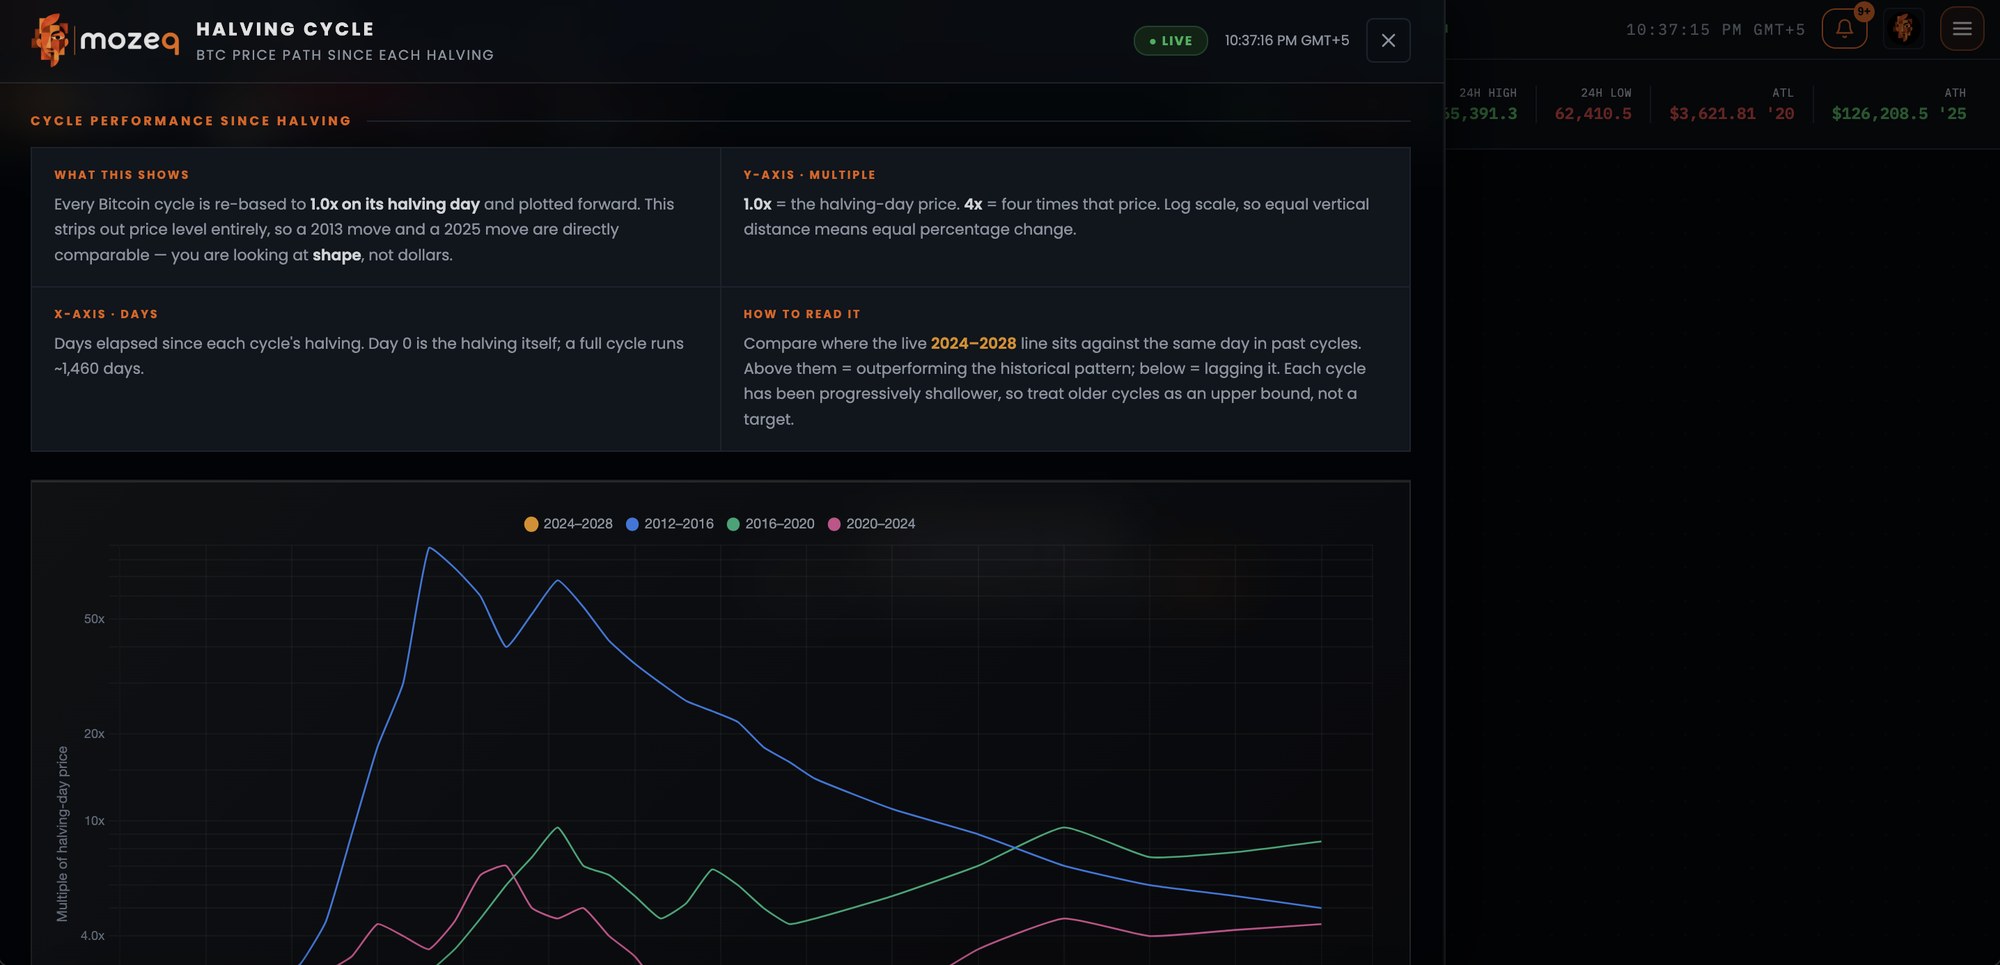Screen dimensions: 2000x965
Task: Open the hamburger menu
Action: click(1962, 29)
